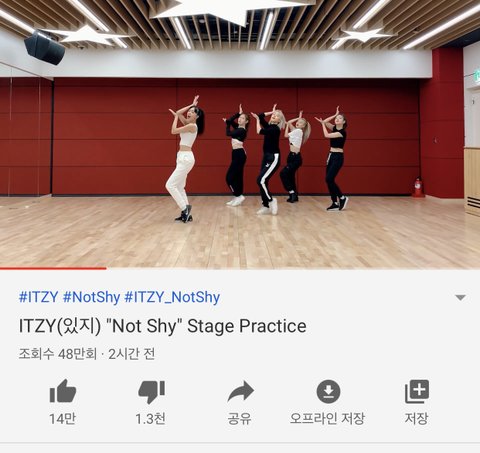The image size is (480, 453).
Task: Click the right end of red progress bar
Action: click(x=106, y=268)
